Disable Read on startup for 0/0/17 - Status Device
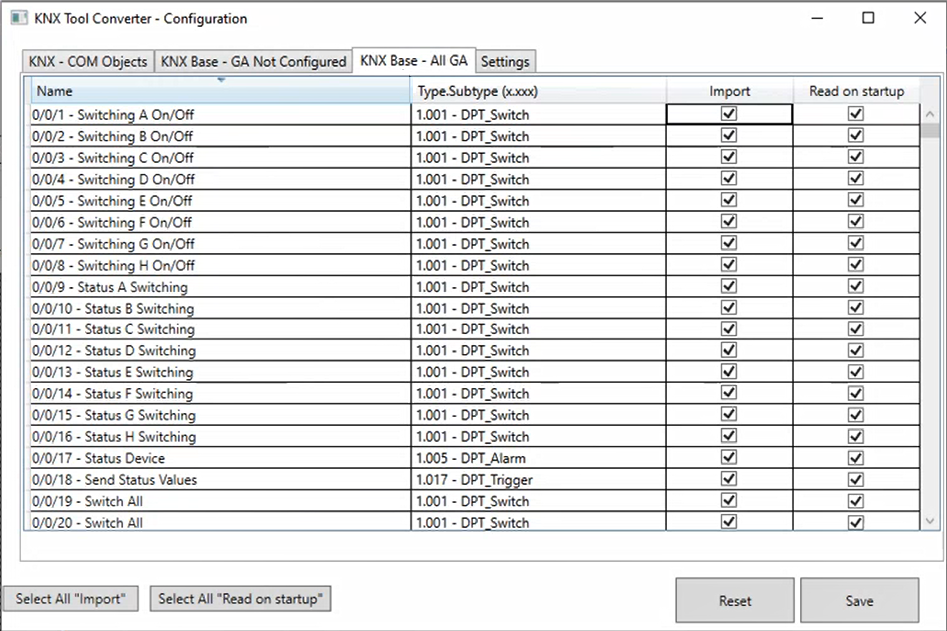The image size is (947, 631). click(855, 458)
